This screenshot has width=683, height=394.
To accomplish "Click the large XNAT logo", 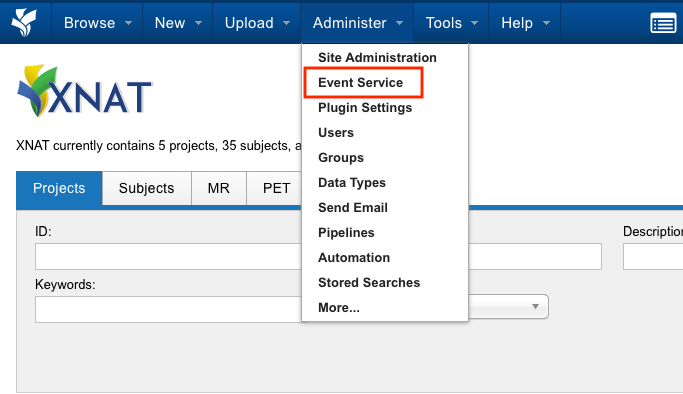I will (84, 91).
